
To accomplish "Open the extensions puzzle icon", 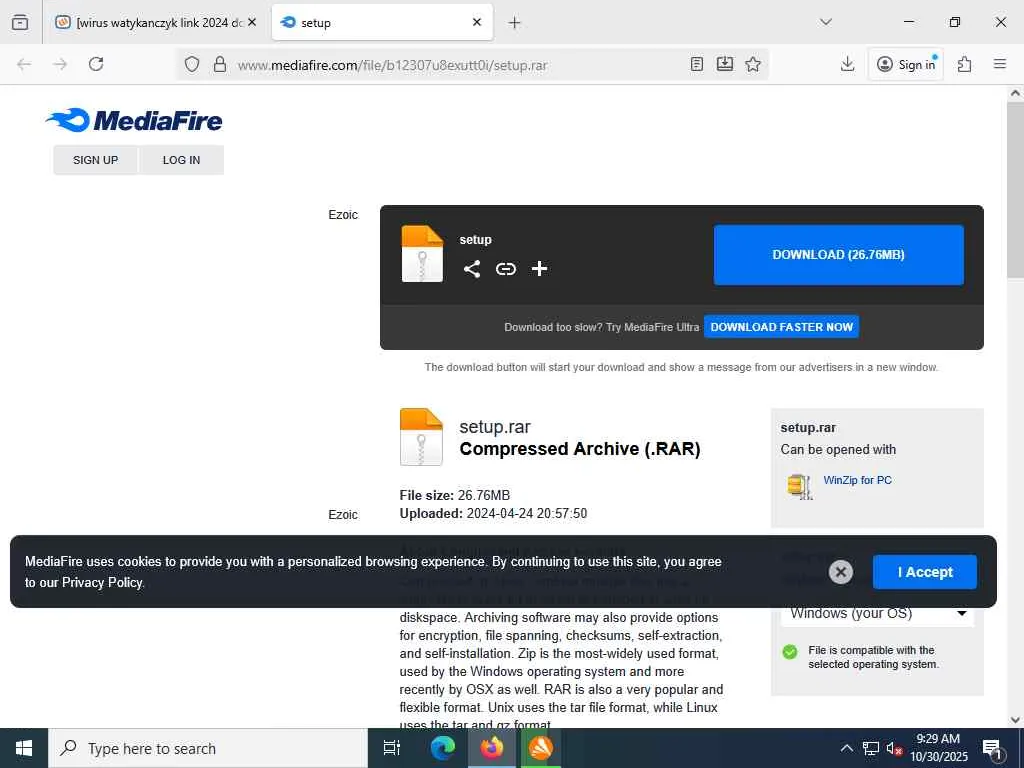I will (964, 64).
